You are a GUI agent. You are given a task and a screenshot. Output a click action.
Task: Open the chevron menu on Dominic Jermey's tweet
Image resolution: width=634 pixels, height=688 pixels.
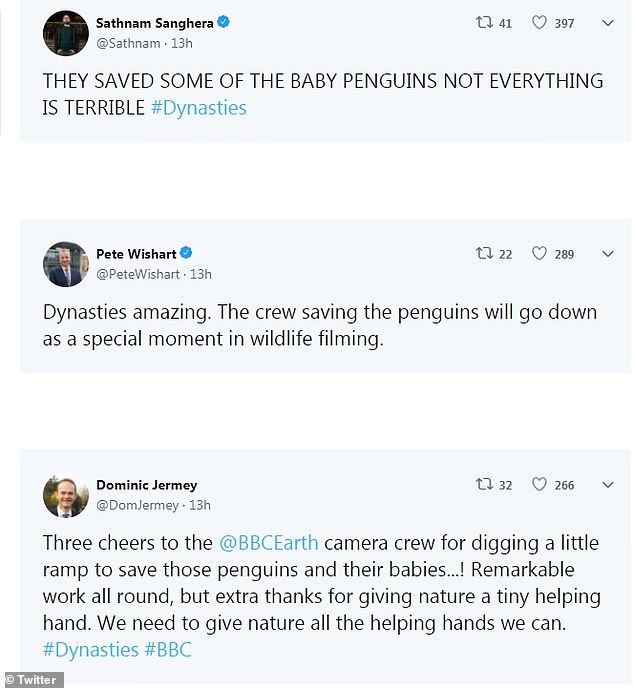point(607,485)
